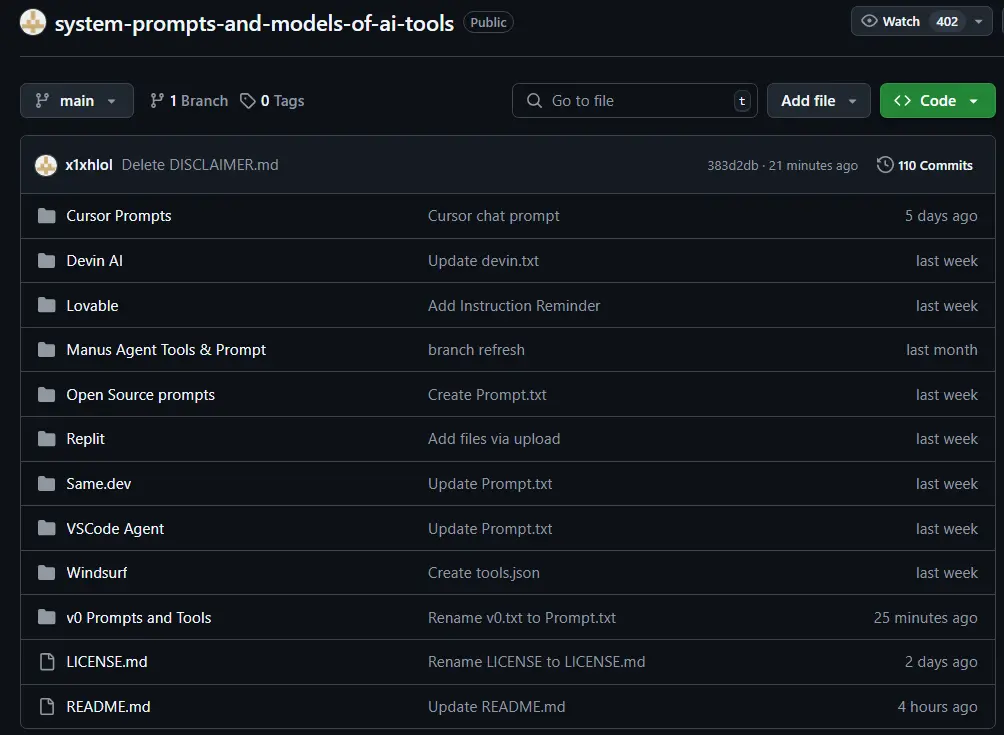Open the main branch selector dropdown
The image size is (1004, 735).
pyautogui.click(x=77, y=101)
